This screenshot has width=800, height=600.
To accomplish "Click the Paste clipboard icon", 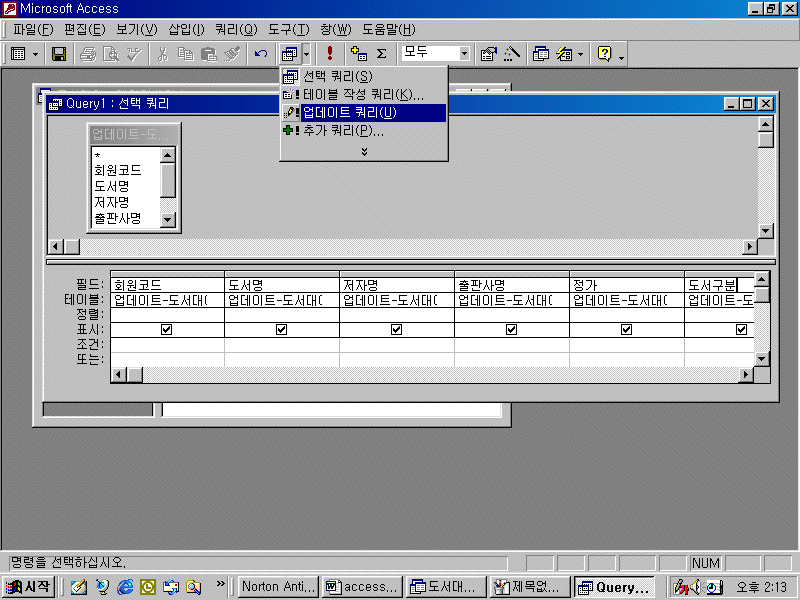I will tap(209, 54).
